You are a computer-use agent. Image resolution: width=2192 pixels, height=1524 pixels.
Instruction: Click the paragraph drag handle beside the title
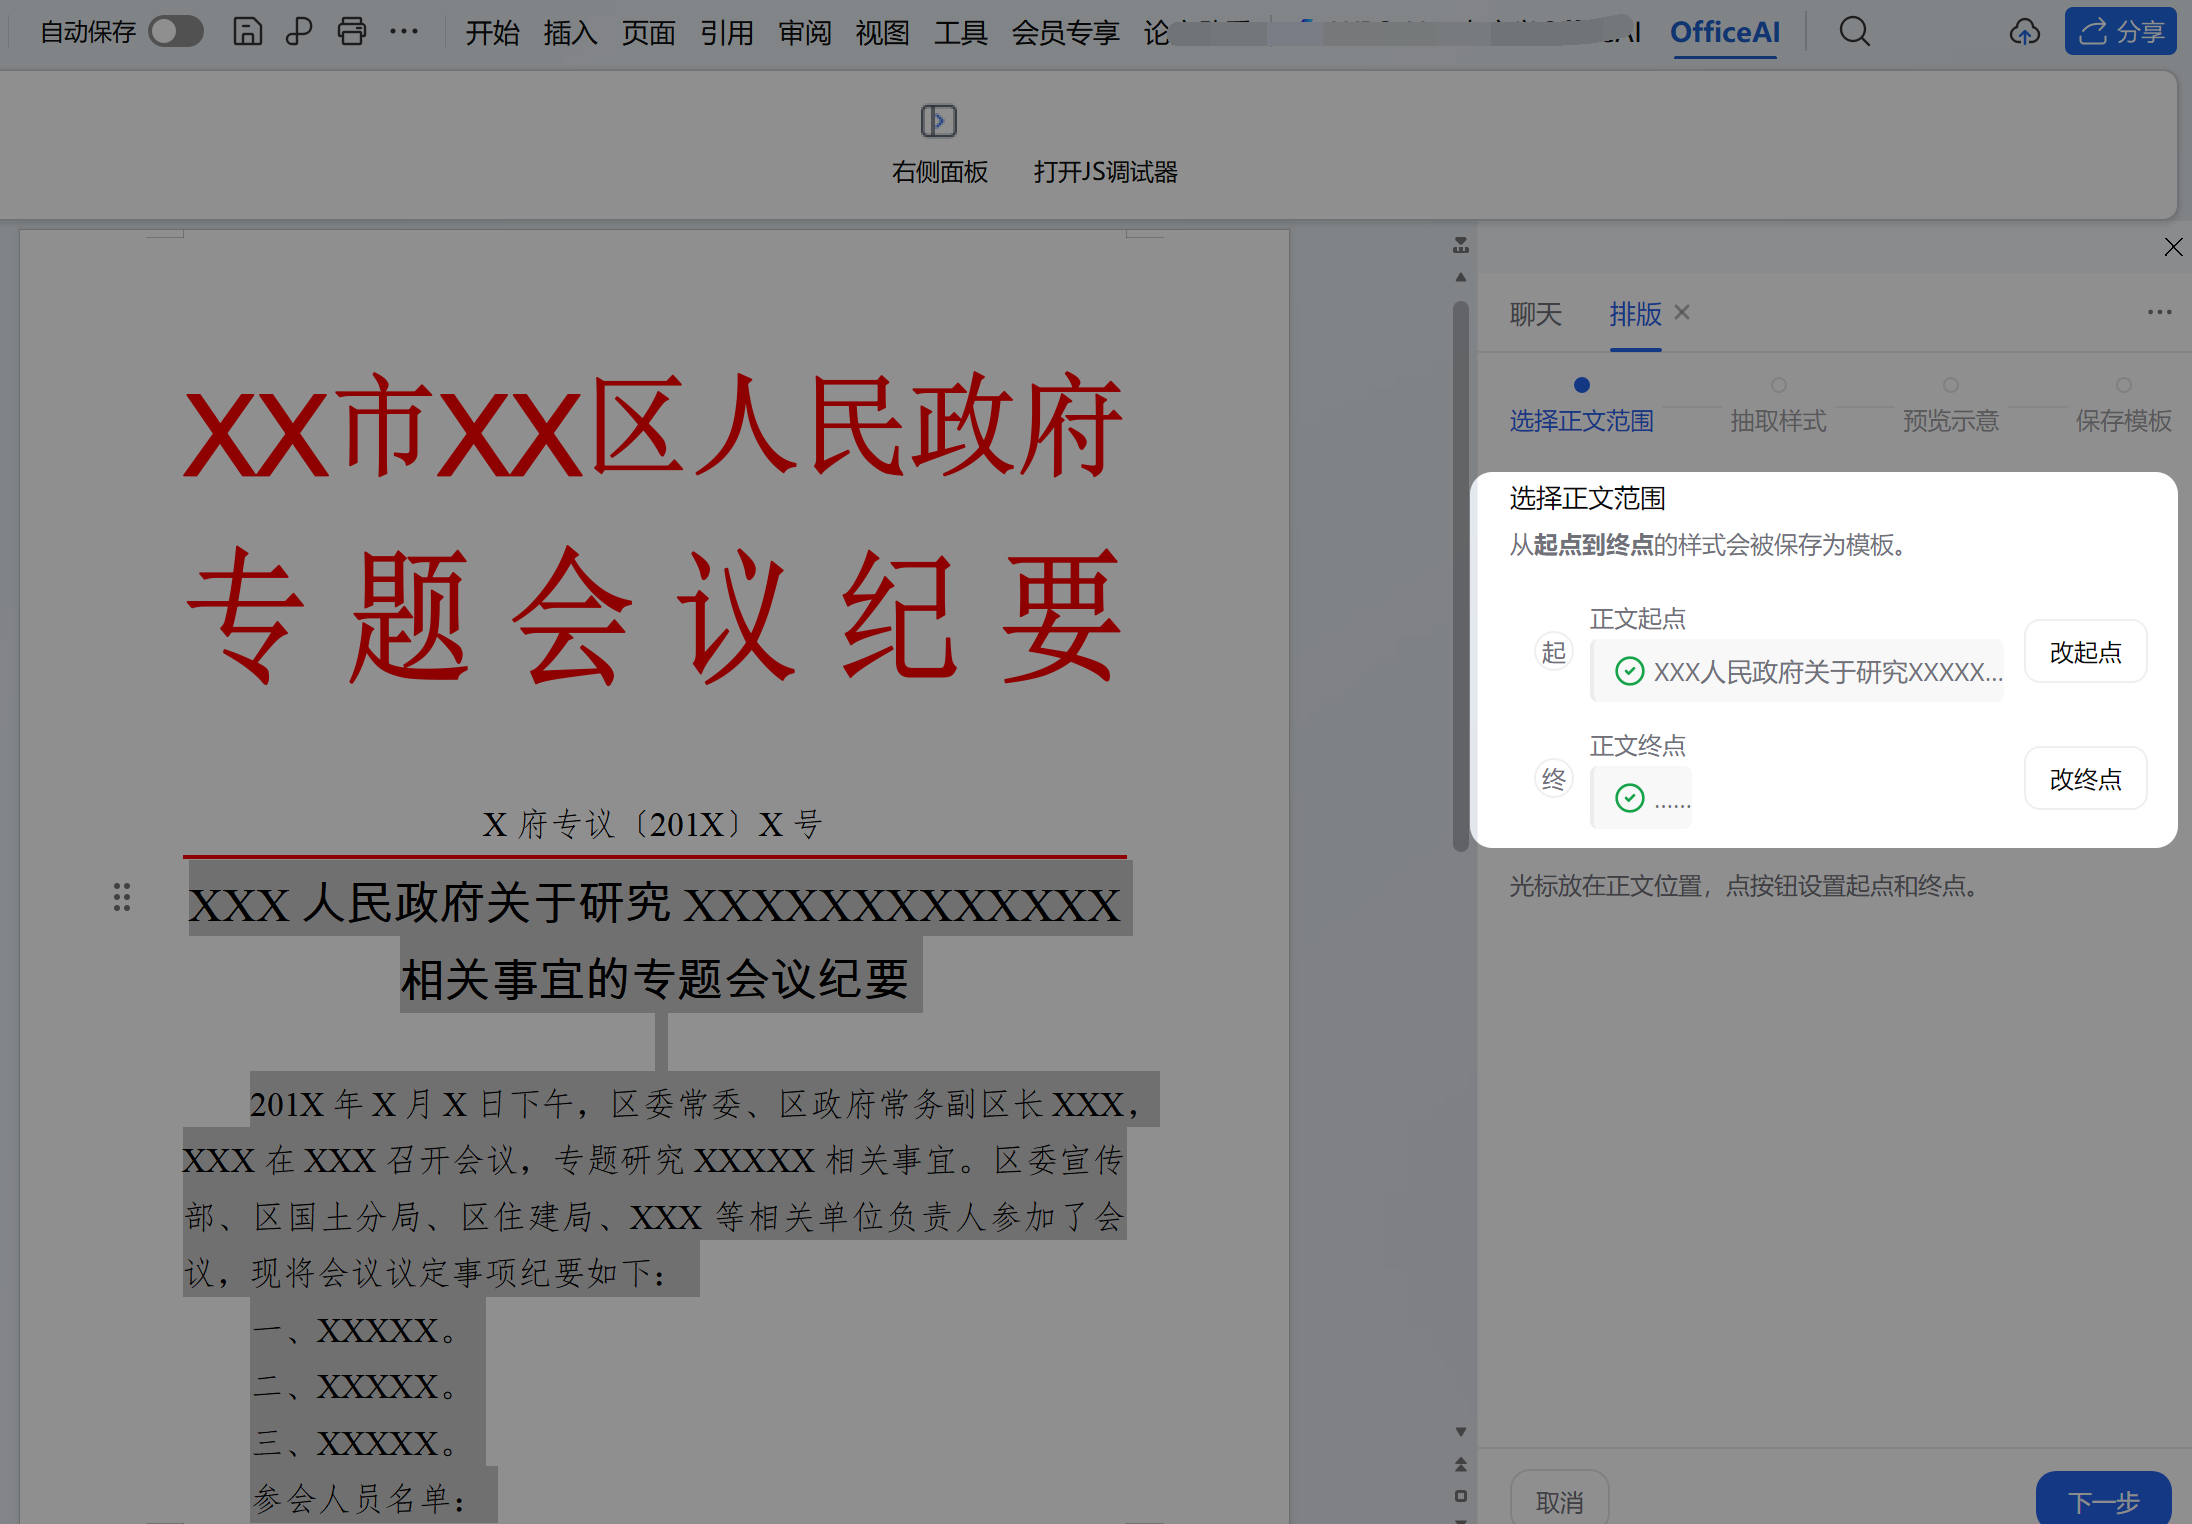122,897
